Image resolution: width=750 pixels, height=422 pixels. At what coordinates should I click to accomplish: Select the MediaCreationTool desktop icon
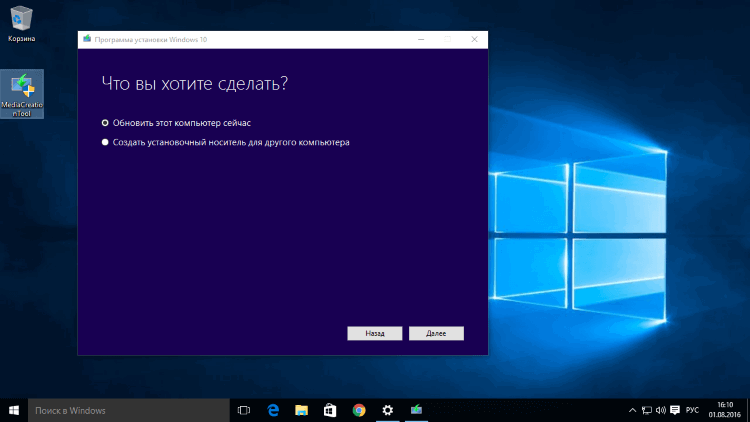[22, 94]
